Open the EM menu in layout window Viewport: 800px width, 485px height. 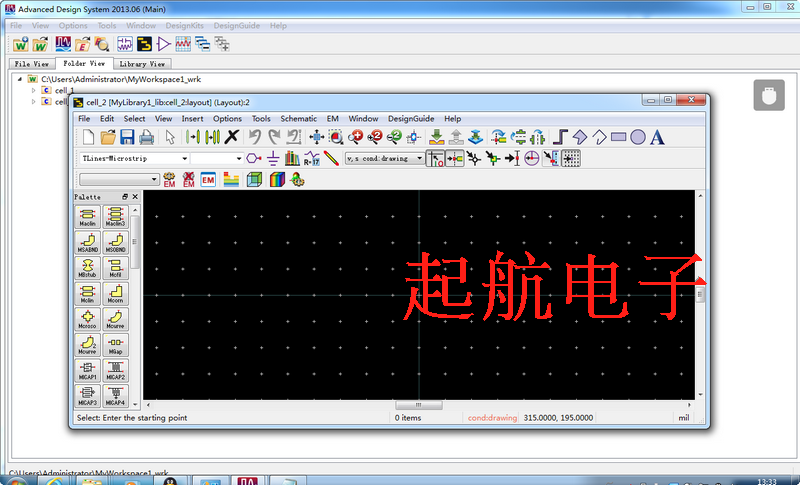tap(333, 118)
